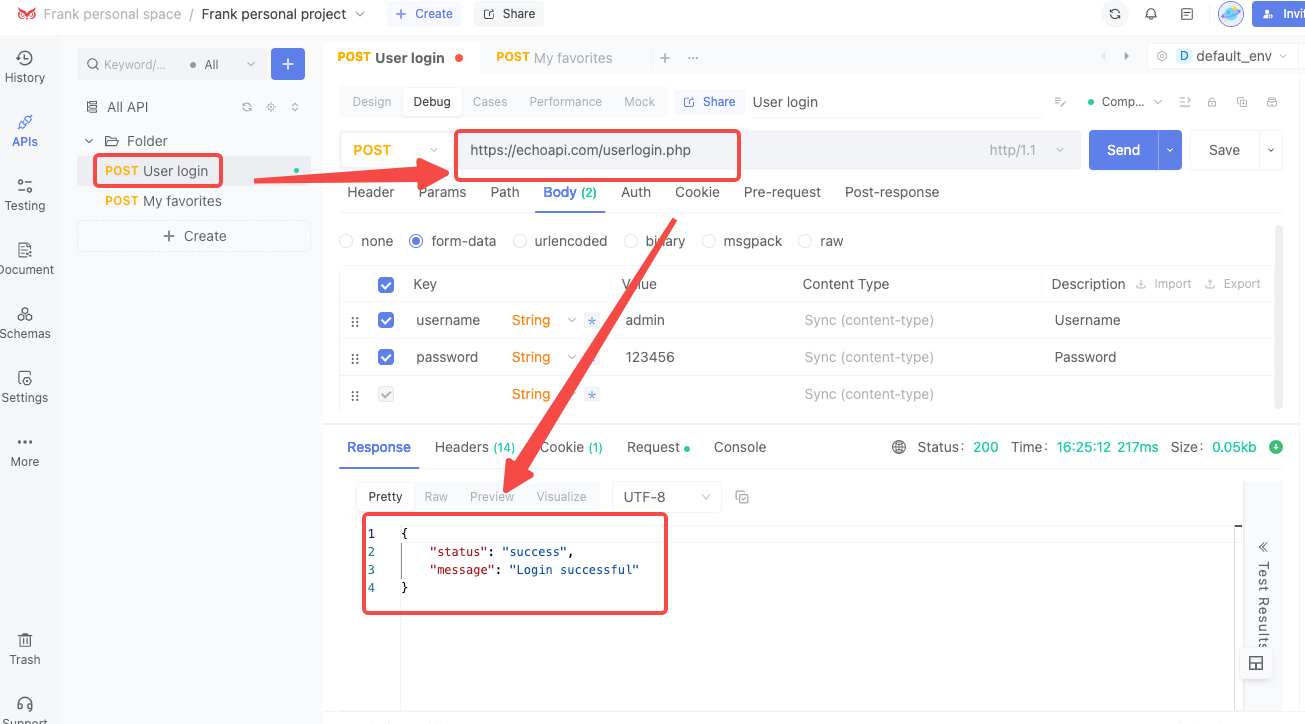Image resolution: width=1305 pixels, height=724 pixels.
Task: Select the raw body type radio
Action: (x=805, y=241)
